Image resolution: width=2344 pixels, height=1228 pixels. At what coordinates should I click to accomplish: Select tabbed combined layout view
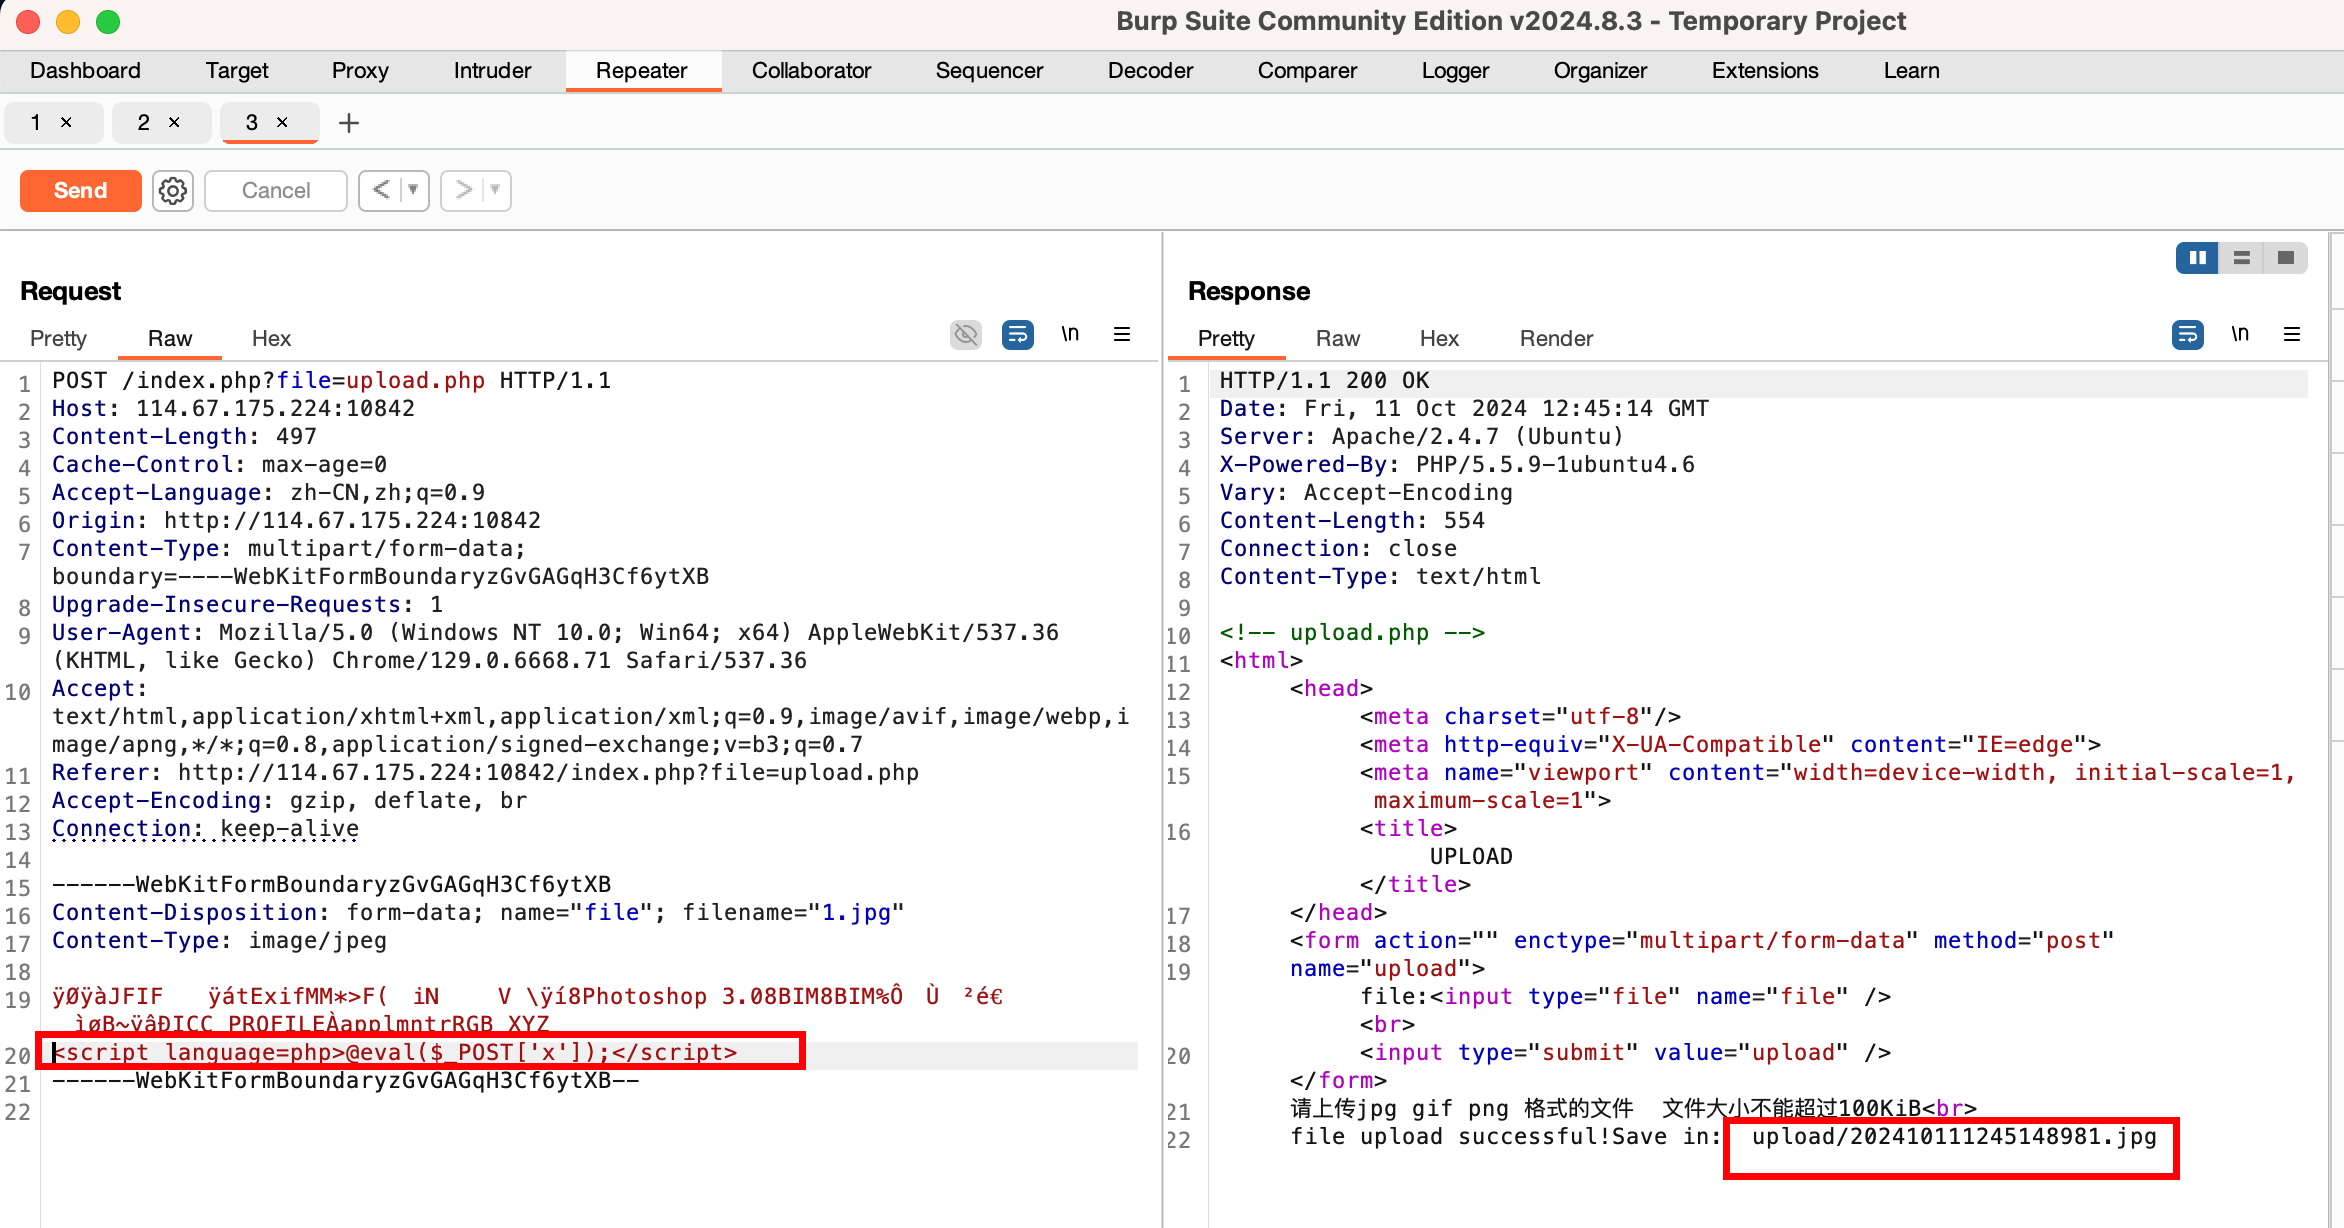2286,258
